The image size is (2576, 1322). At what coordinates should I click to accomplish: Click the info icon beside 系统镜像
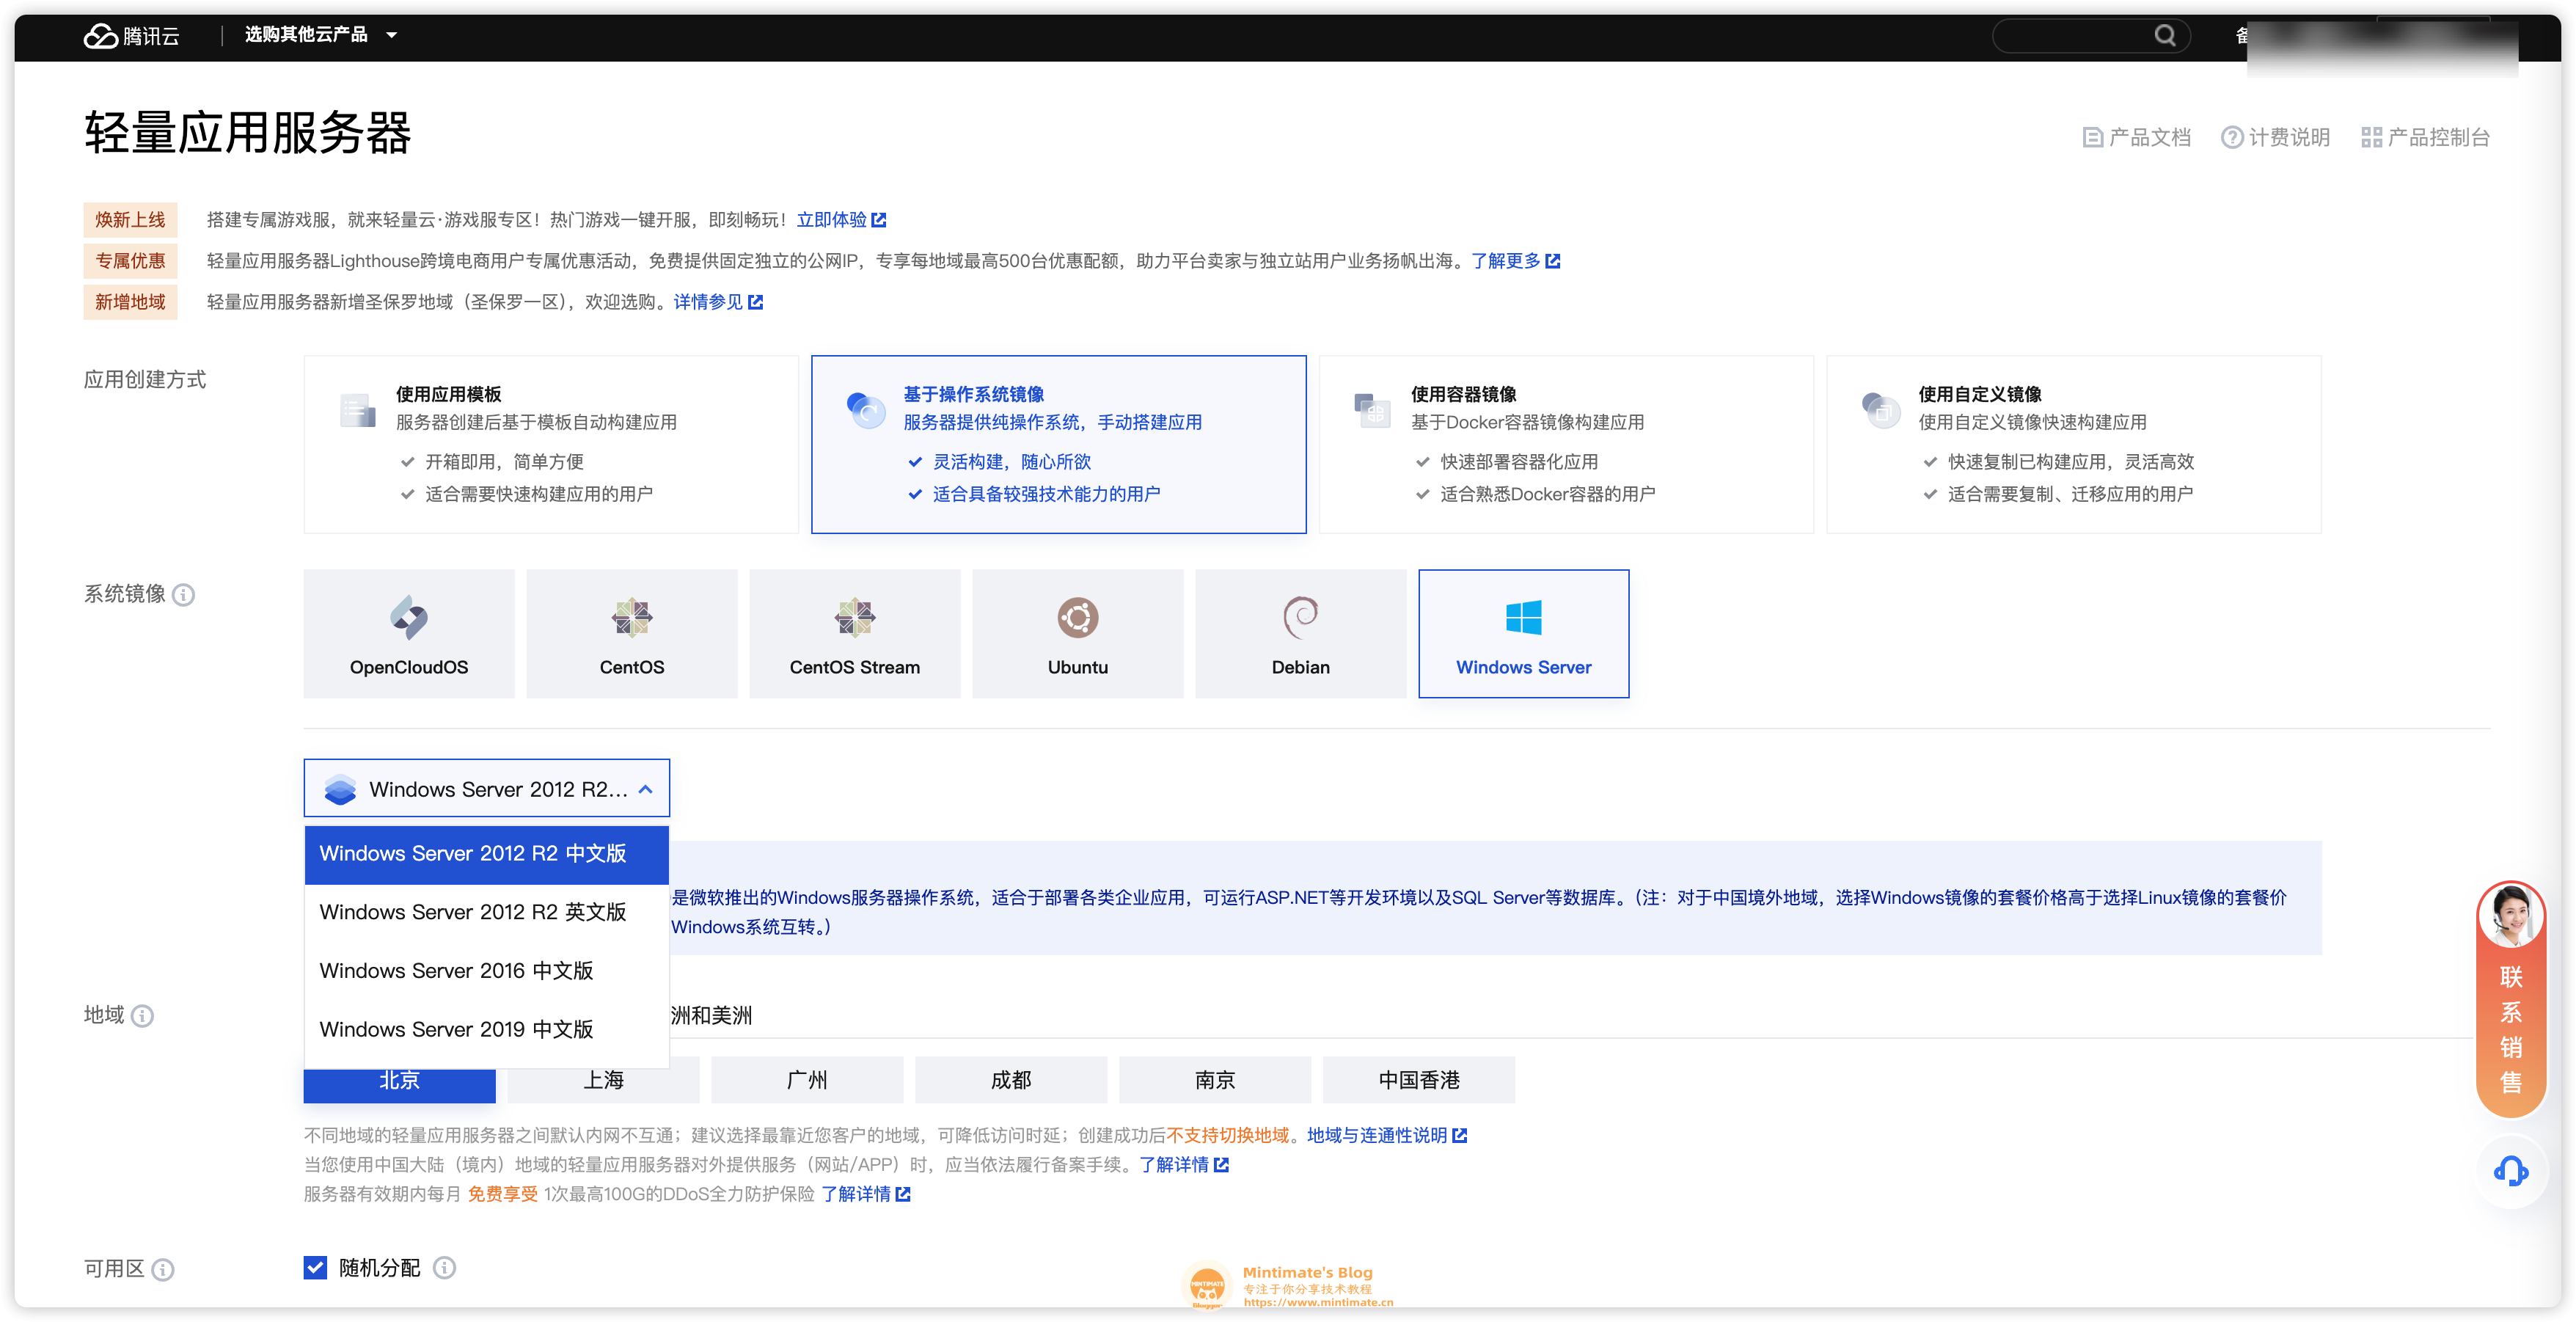184,595
